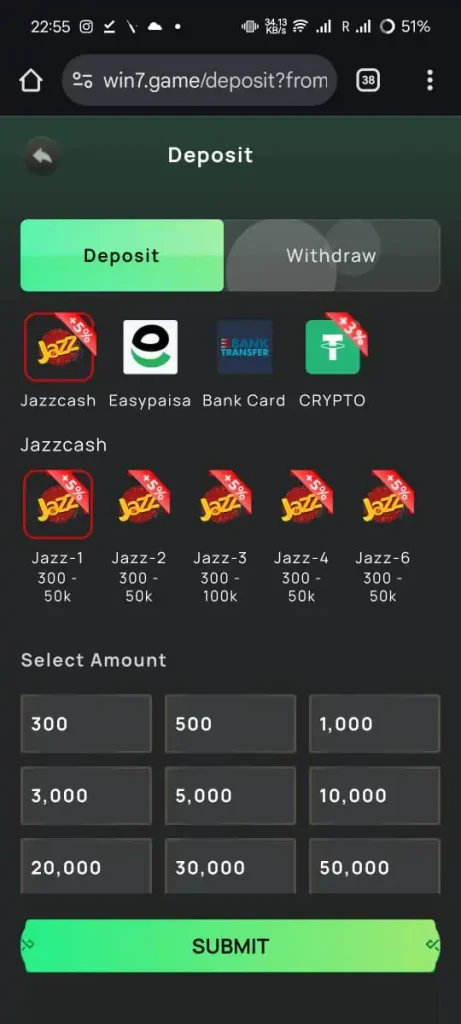Choose the Jazz-4 channel
The image size is (461, 1024).
click(x=302, y=503)
